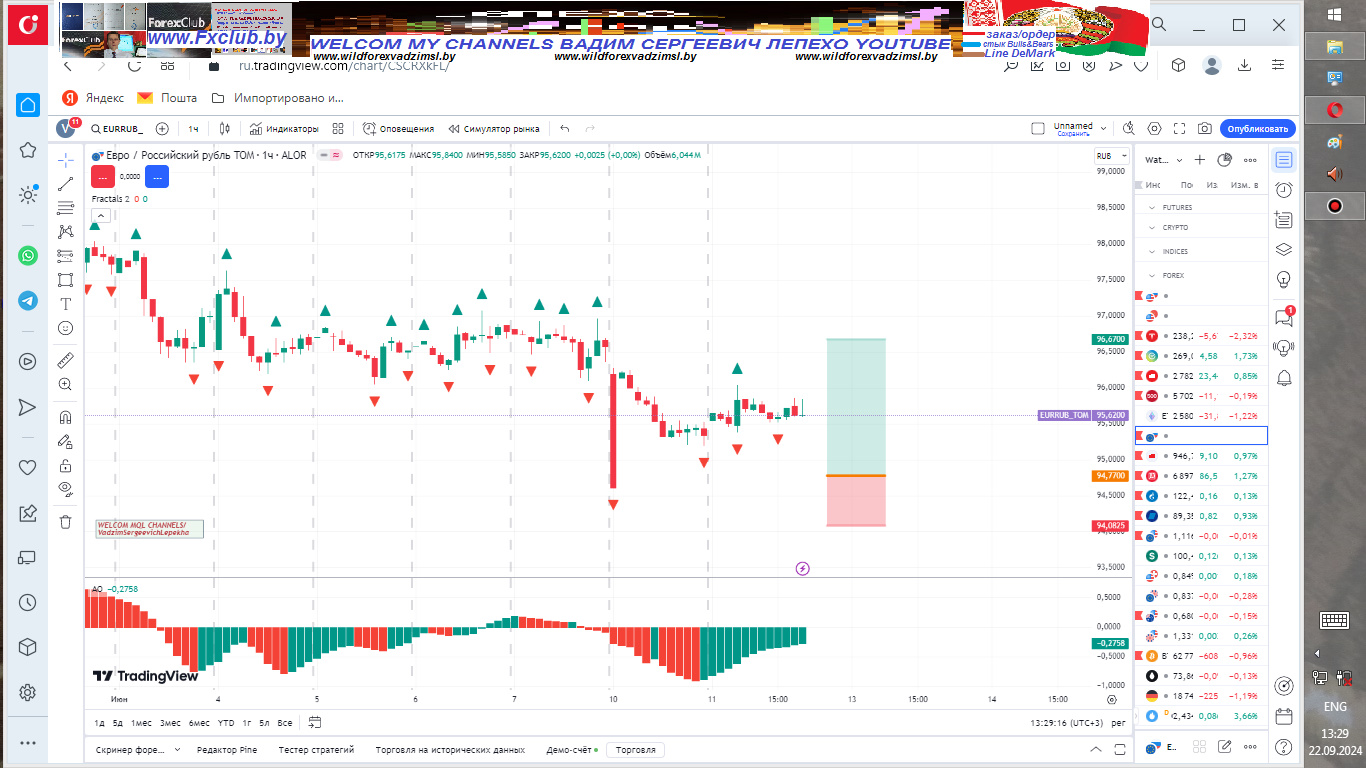Image resolution: width=1366 pixels, height=768 pixels.
Task: Toggle stay in drawing mode
Action: click(66, 441)
